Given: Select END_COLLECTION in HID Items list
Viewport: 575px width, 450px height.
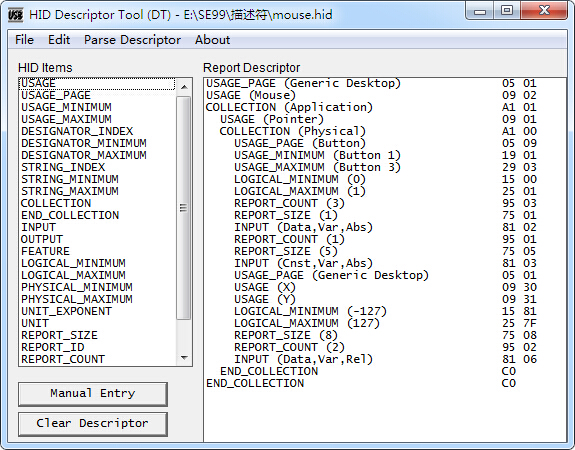Looking at the screenshot, I should [97, 215].
